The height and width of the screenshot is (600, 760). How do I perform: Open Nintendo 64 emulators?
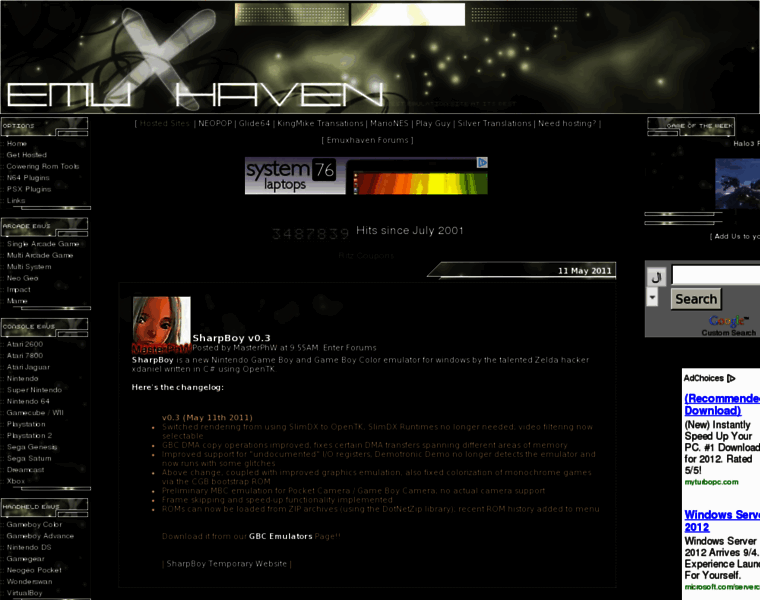tap(28, 401)
